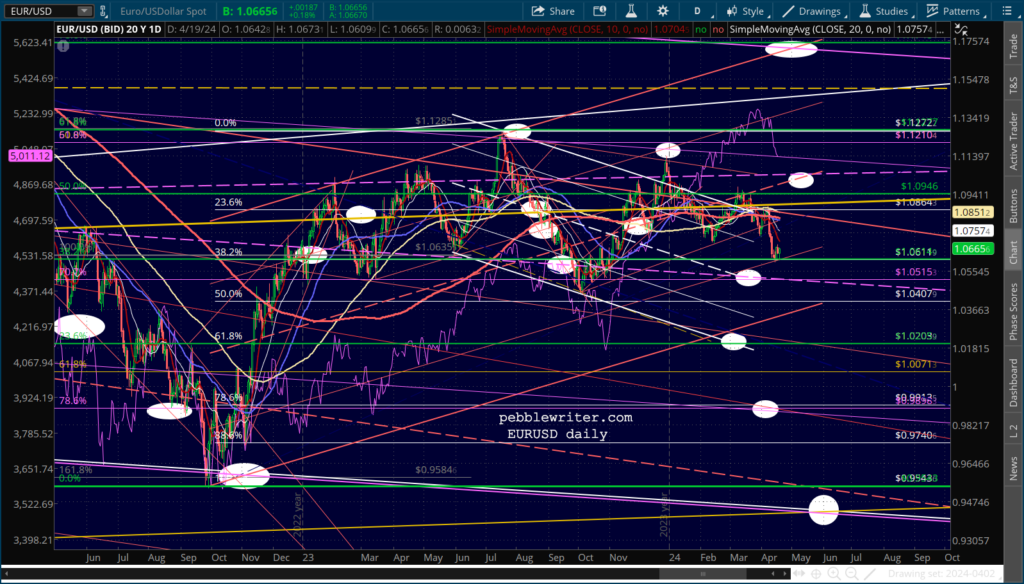This screenshot has height=584, width=1024.
Task: Click the price axis auto-scale icon
Action: (961, 29)
